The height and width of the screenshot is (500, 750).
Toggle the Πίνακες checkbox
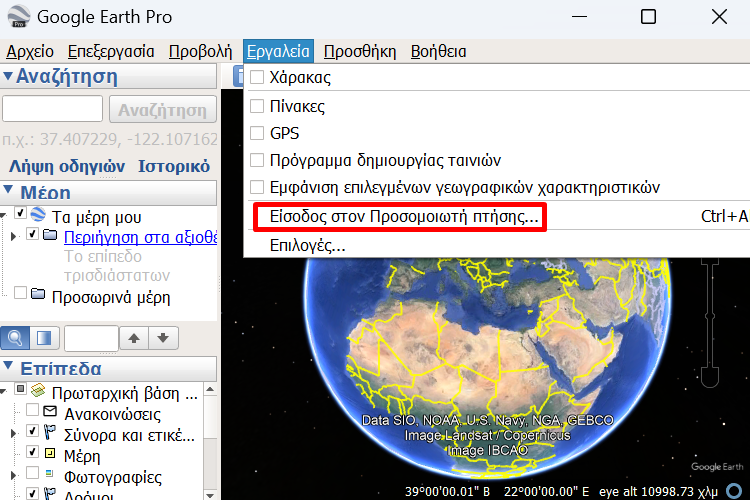point(257,106)
